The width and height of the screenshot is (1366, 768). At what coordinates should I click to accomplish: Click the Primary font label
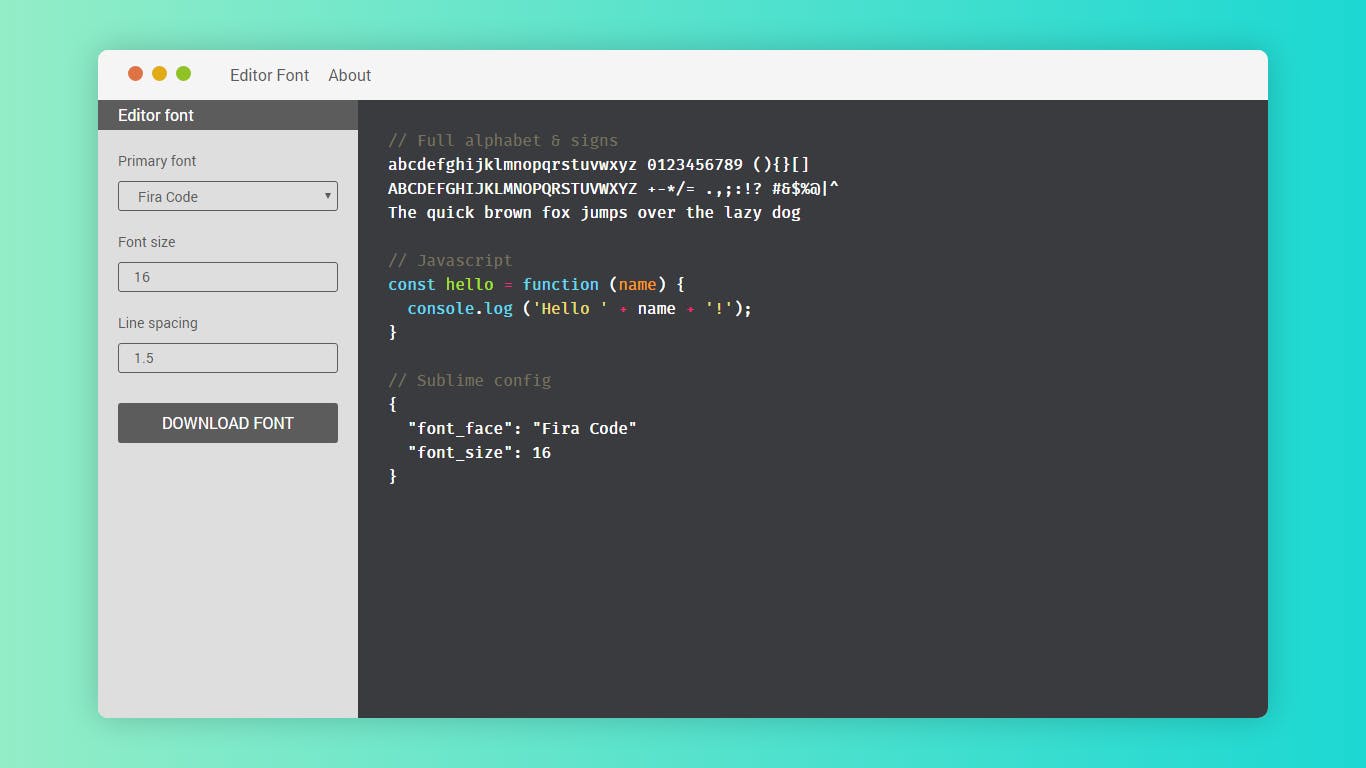(x=157, y=161)
